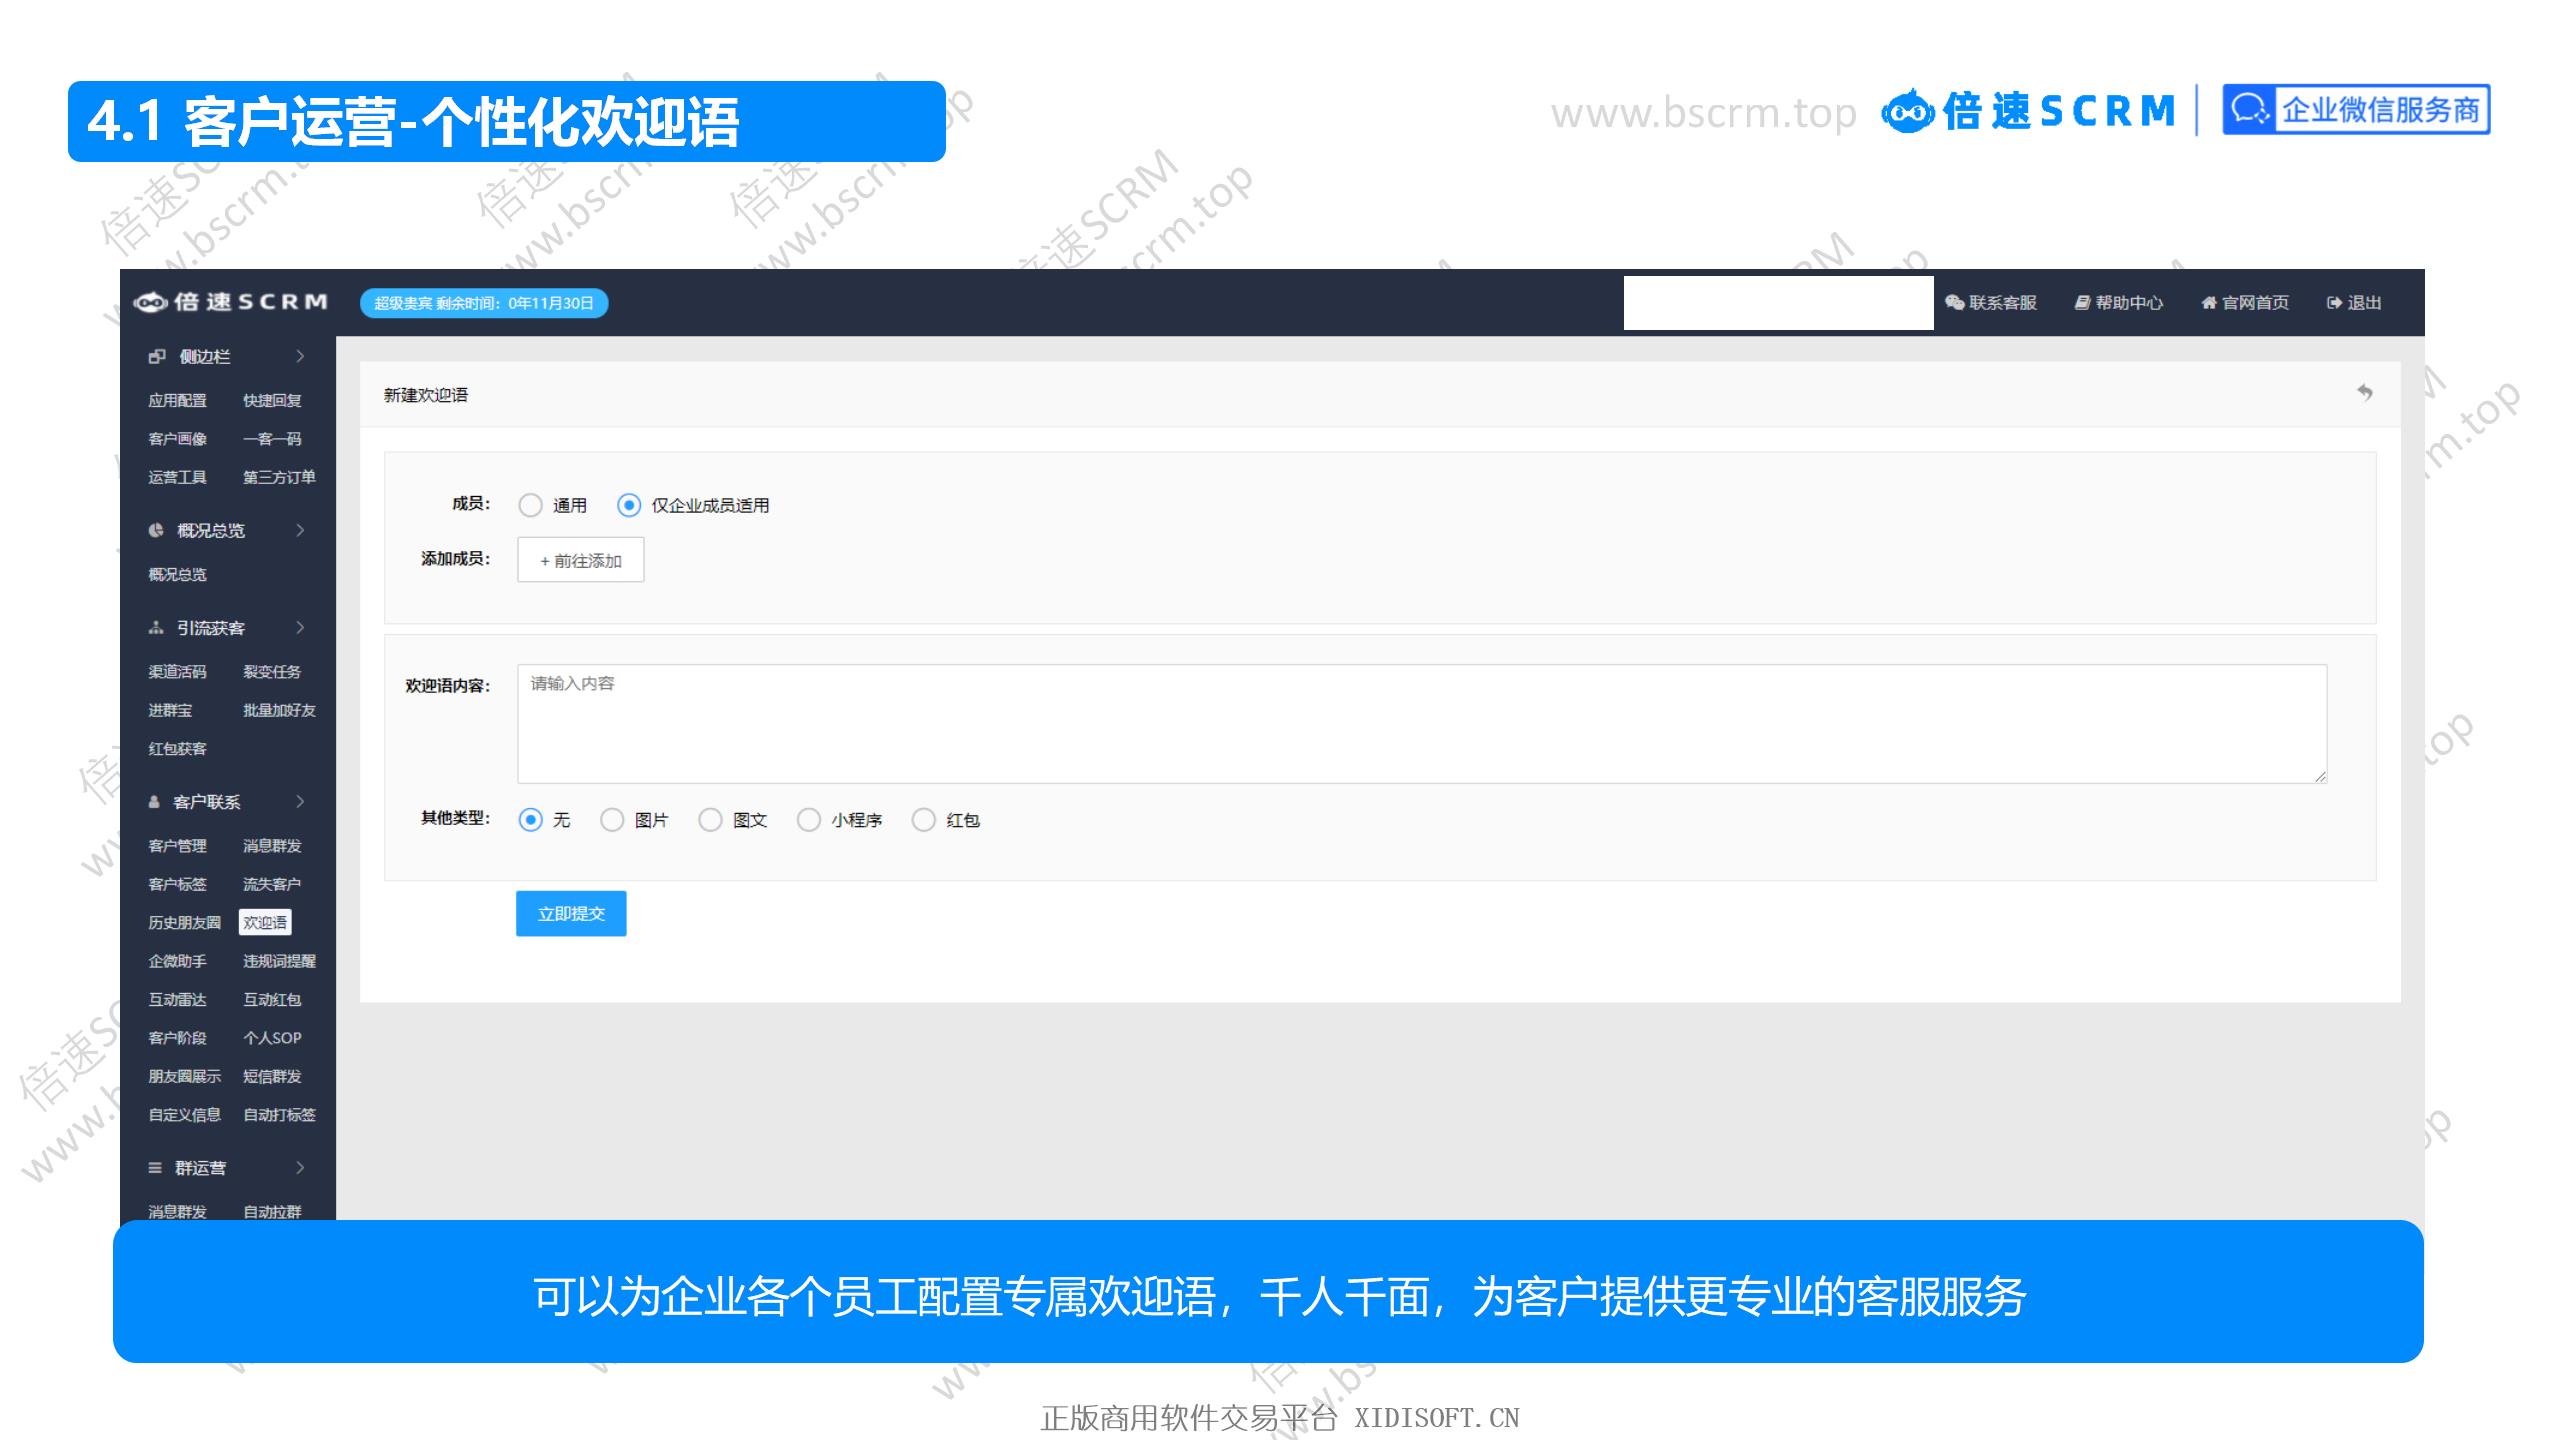Click the 欢迎语内容 text area

tap(1422, 724)
